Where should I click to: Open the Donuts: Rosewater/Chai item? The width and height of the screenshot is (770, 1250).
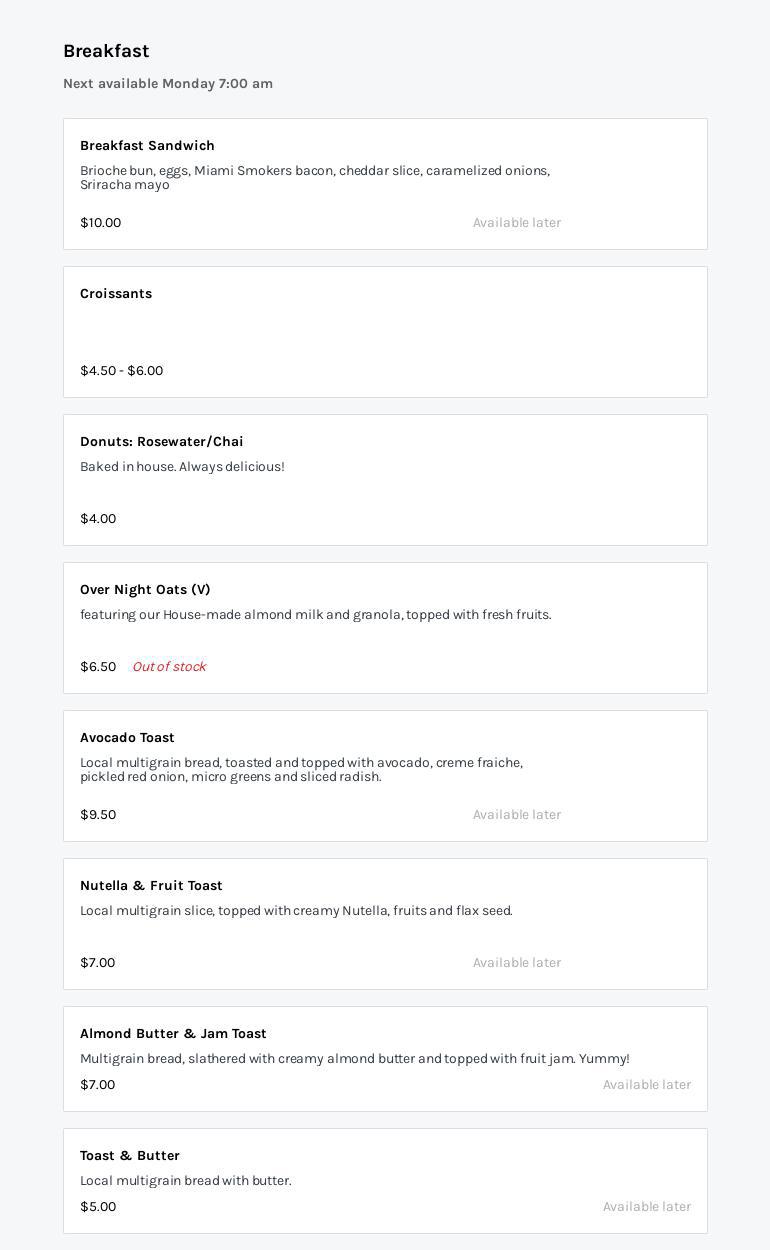(161, 442)
